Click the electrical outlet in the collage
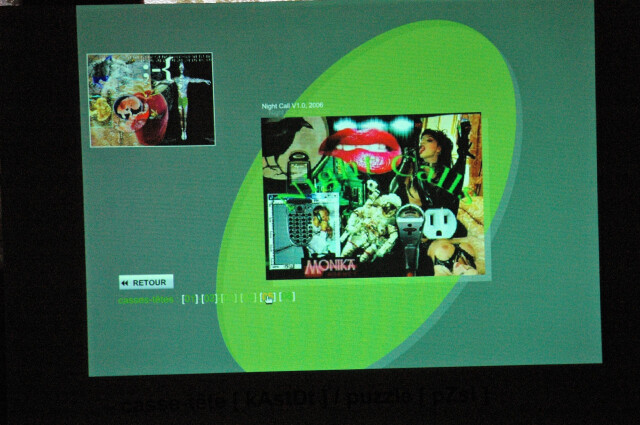Screen dimensions: 640x425 coord(440,223)
